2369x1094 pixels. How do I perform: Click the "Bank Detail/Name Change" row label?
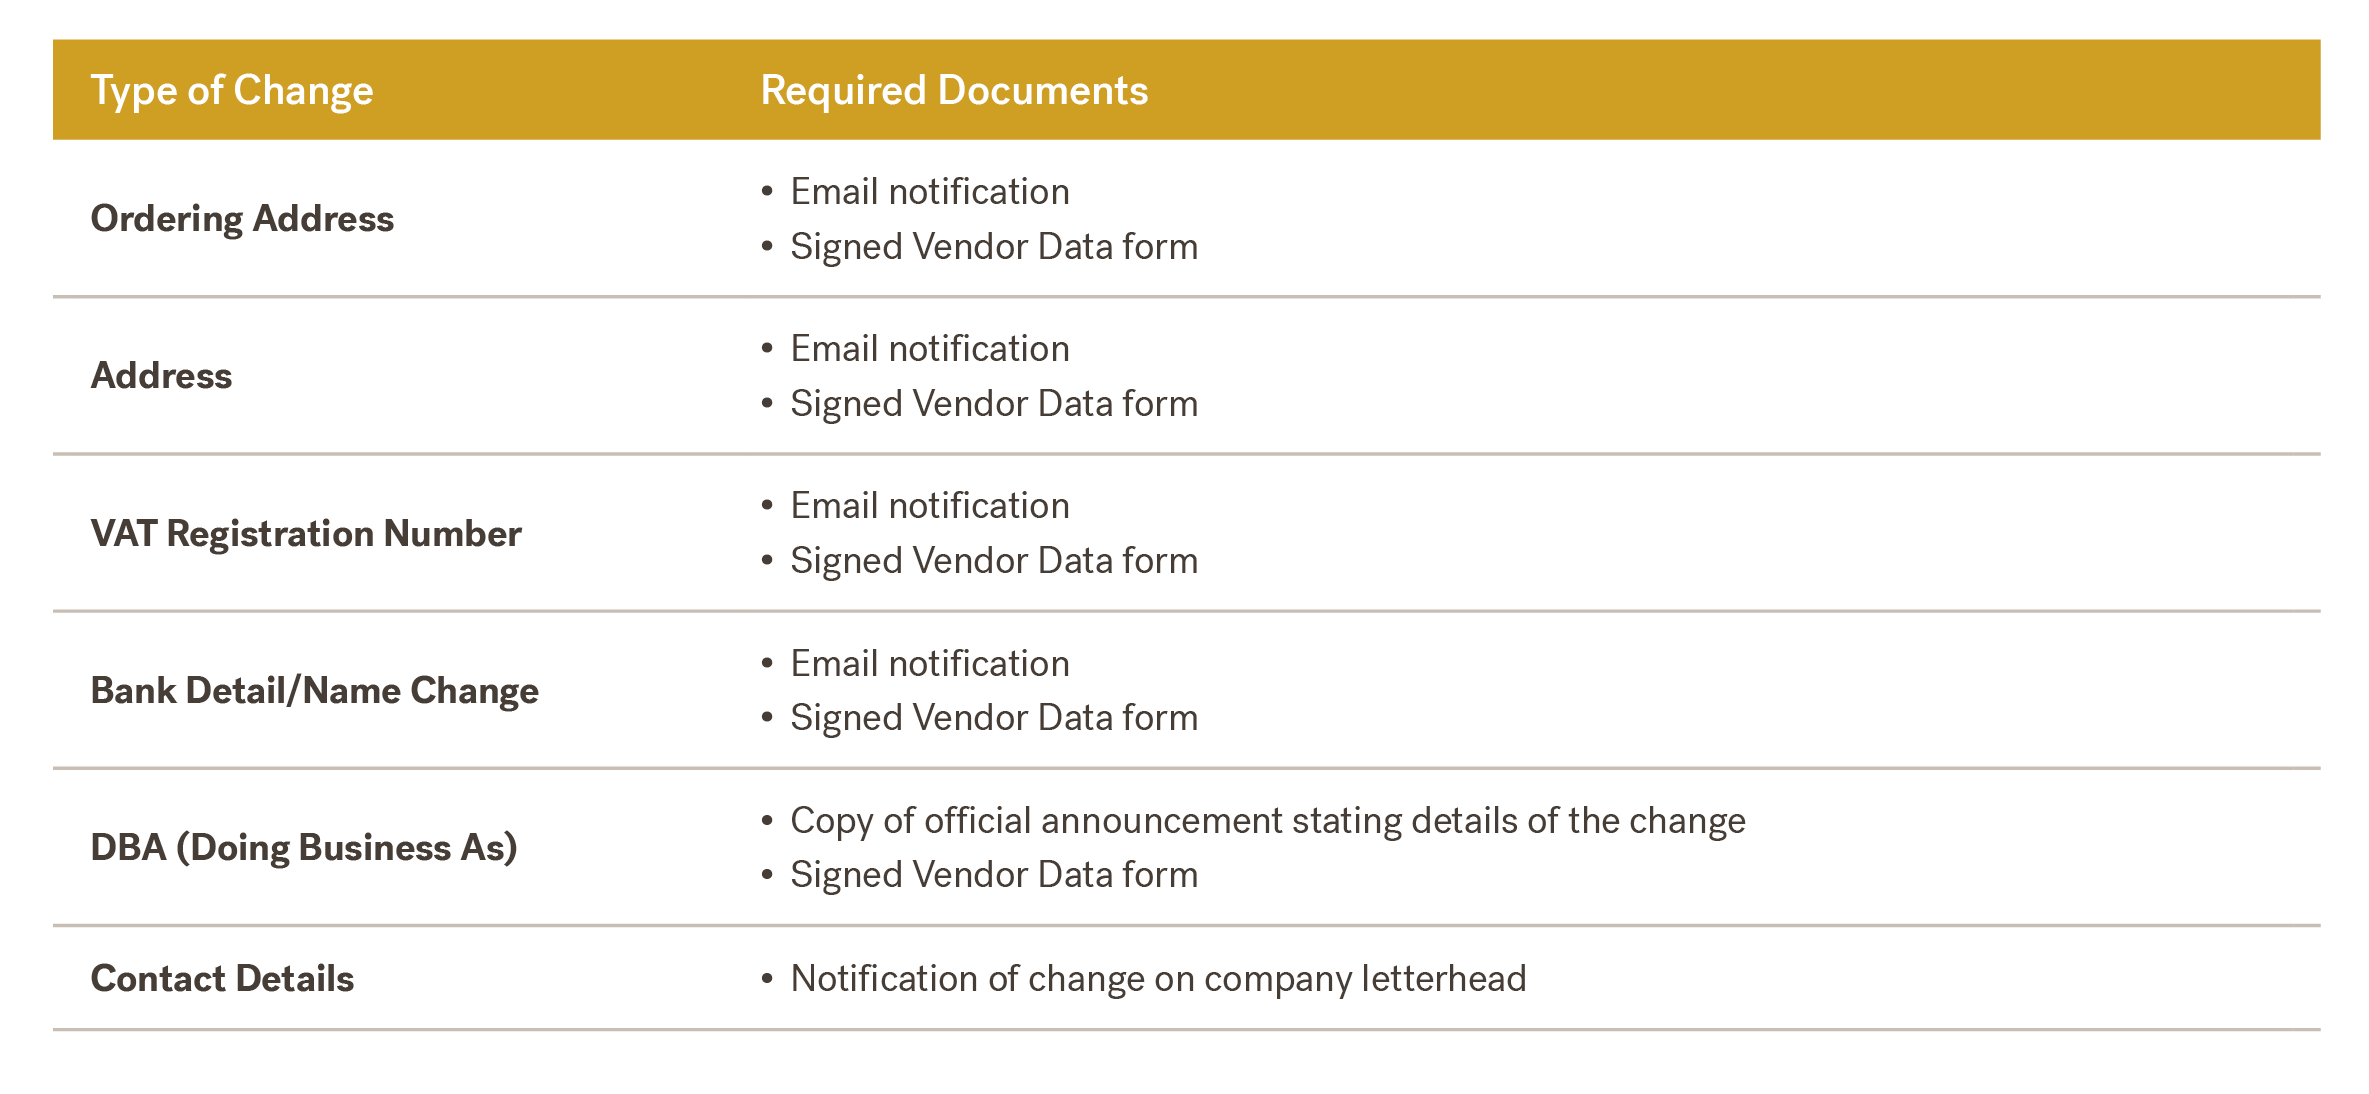click(314, 691)
